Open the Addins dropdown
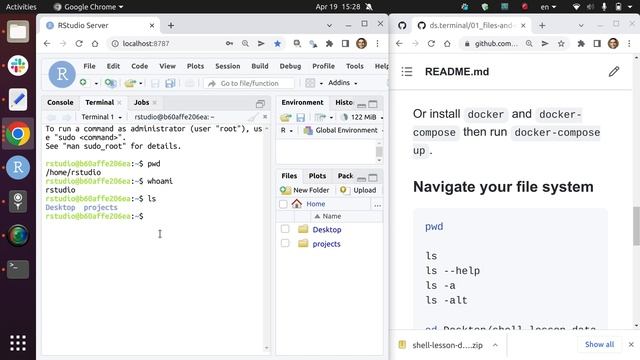This screenshot has width=640, height=360. pos(342,83)
